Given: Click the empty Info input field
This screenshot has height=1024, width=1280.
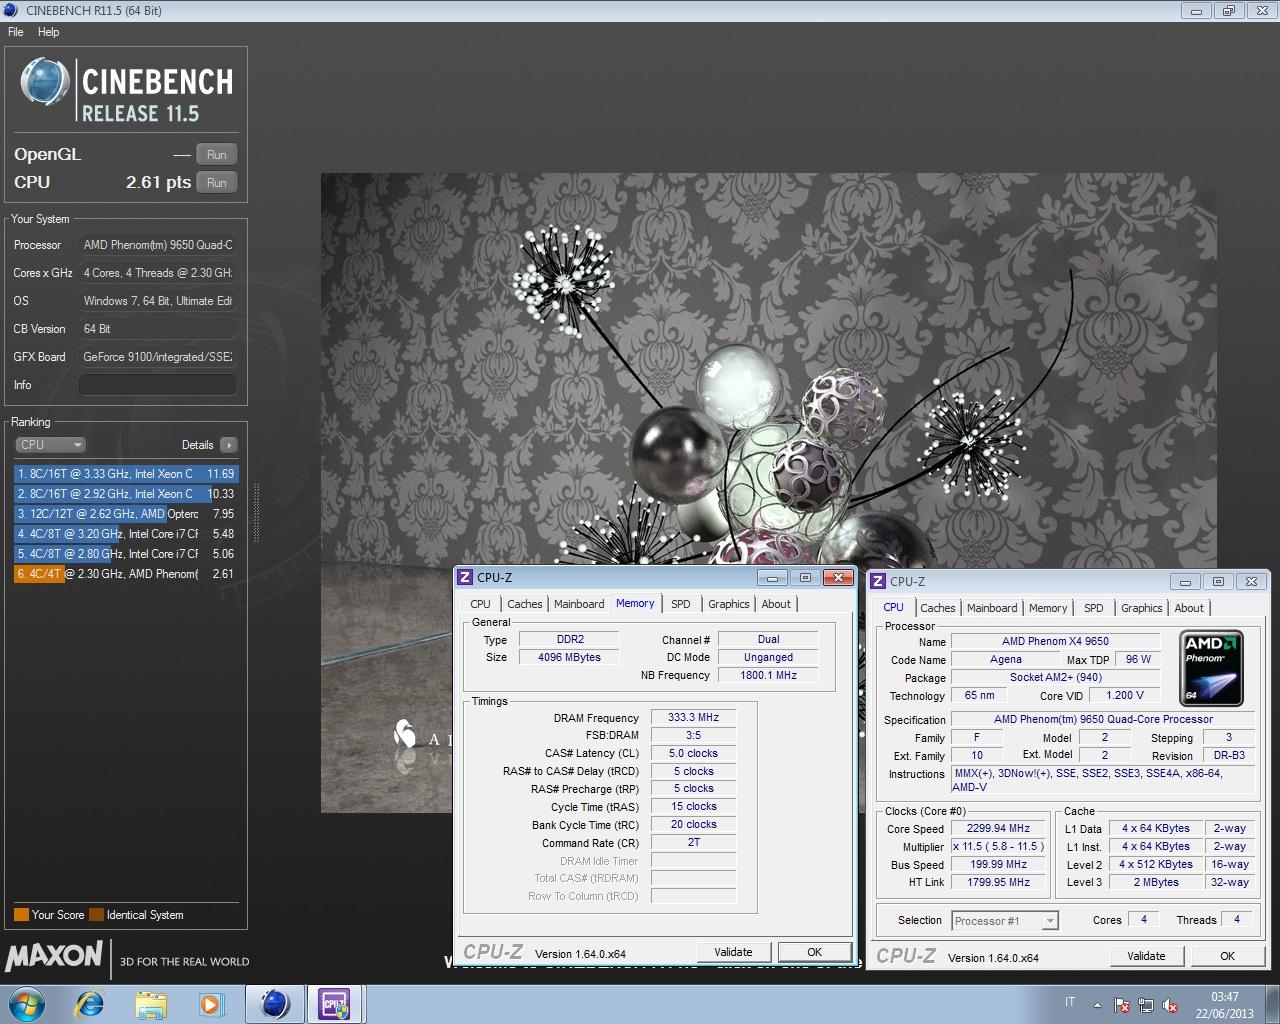Looking at the screenshot, I should point(158,385).
